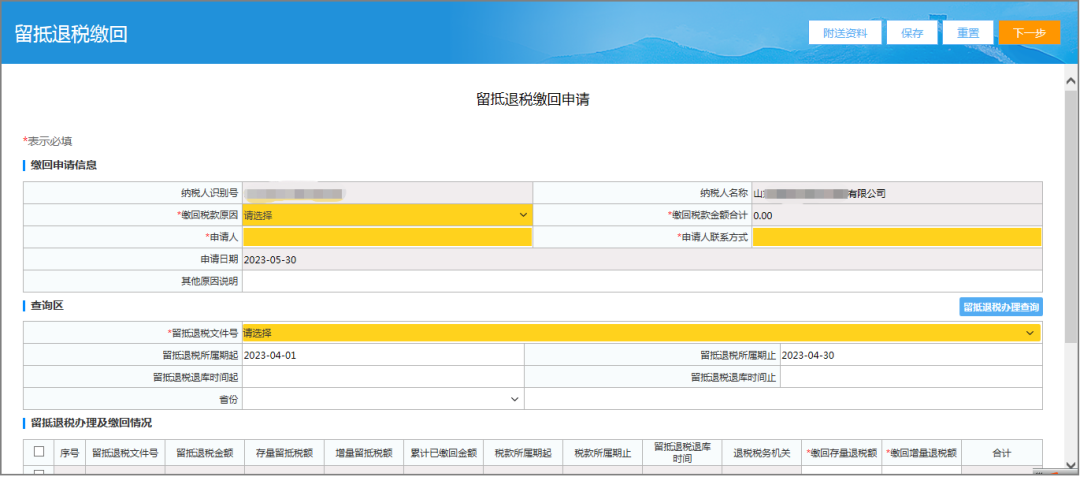This screenshot has height=477, width=1080.
Task: Click the 附送资料 button
Action: click(x=845, y=32)
